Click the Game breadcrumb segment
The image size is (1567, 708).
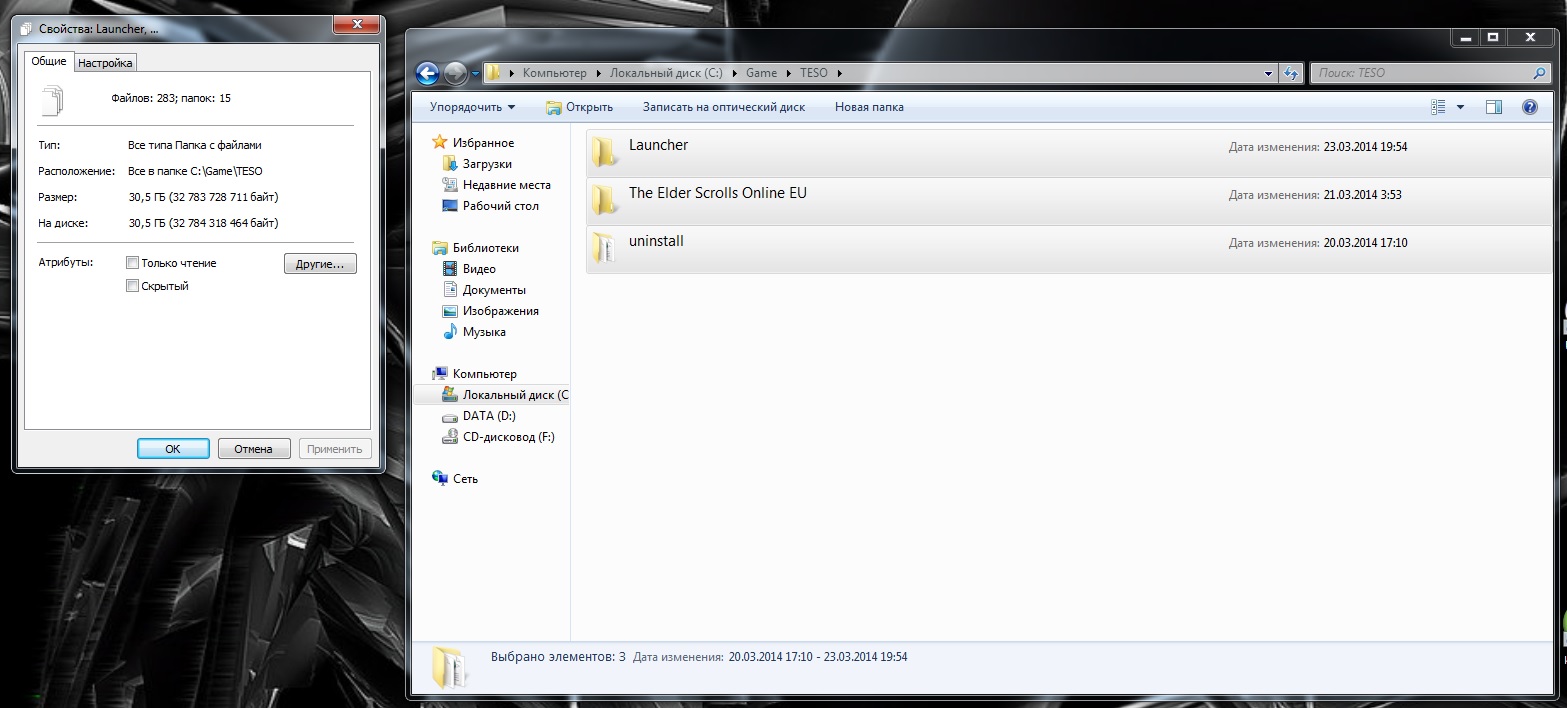point(761,73)
